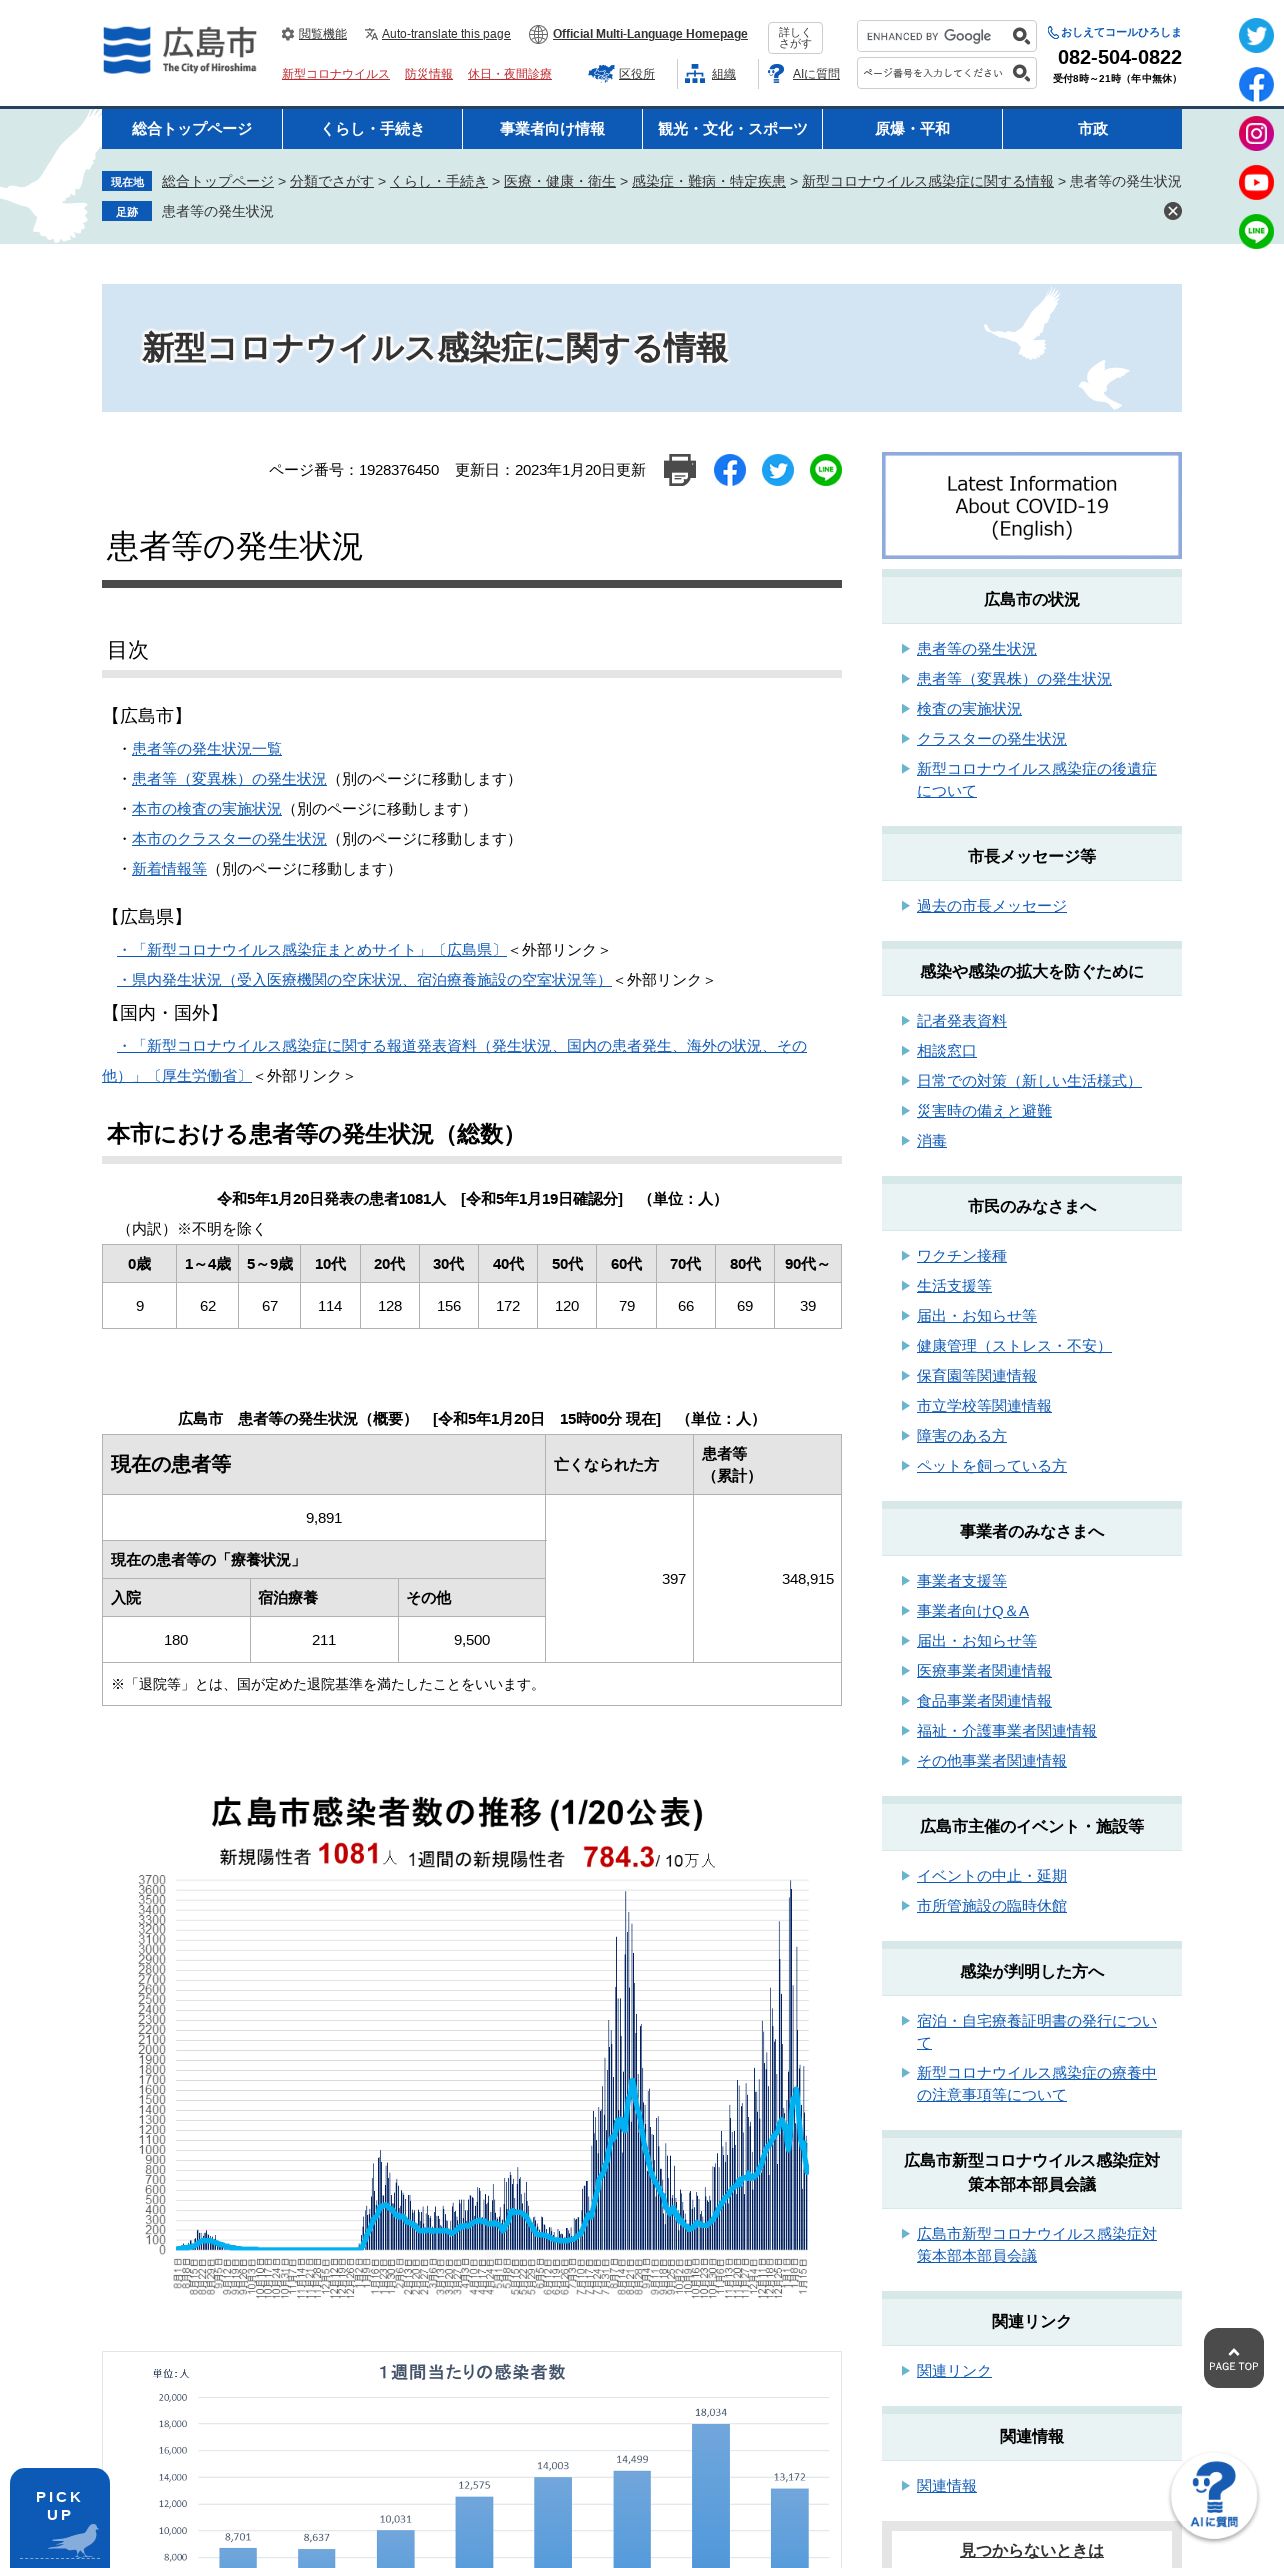Image resolution: width=1284 pixels, height=2568 pixels.
Task: Open 医療事業者関連情報 sidebar link
Action: pyautogui.click(x=984, y=1671)
